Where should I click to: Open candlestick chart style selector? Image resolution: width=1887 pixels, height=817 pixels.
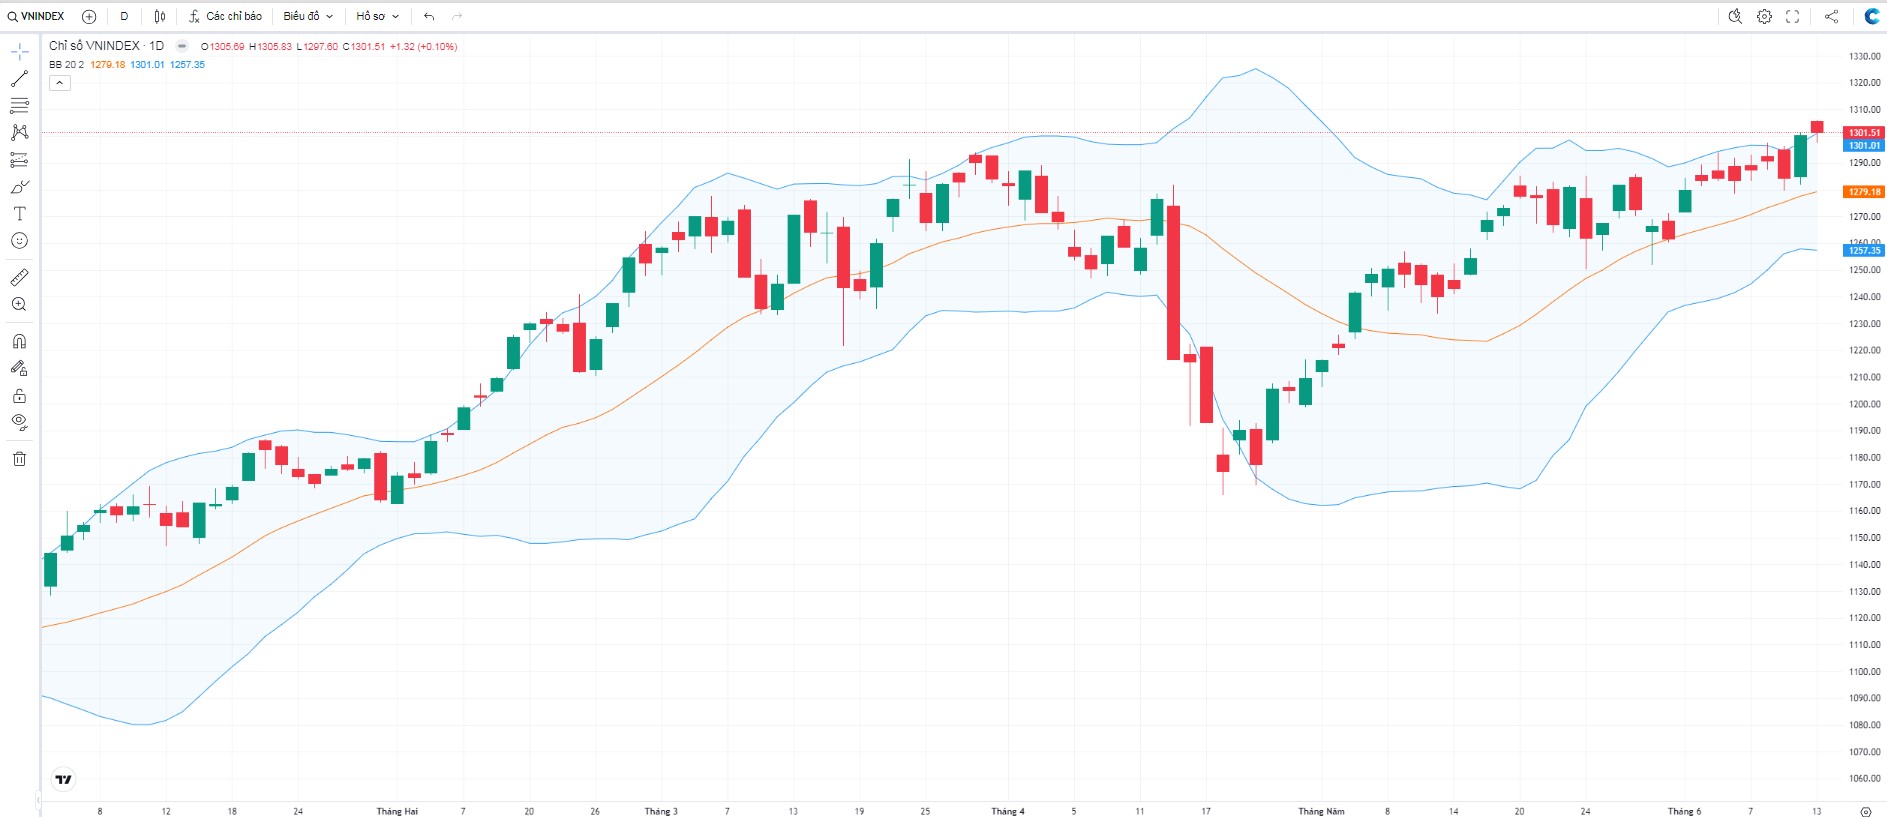tap(160, 16)
